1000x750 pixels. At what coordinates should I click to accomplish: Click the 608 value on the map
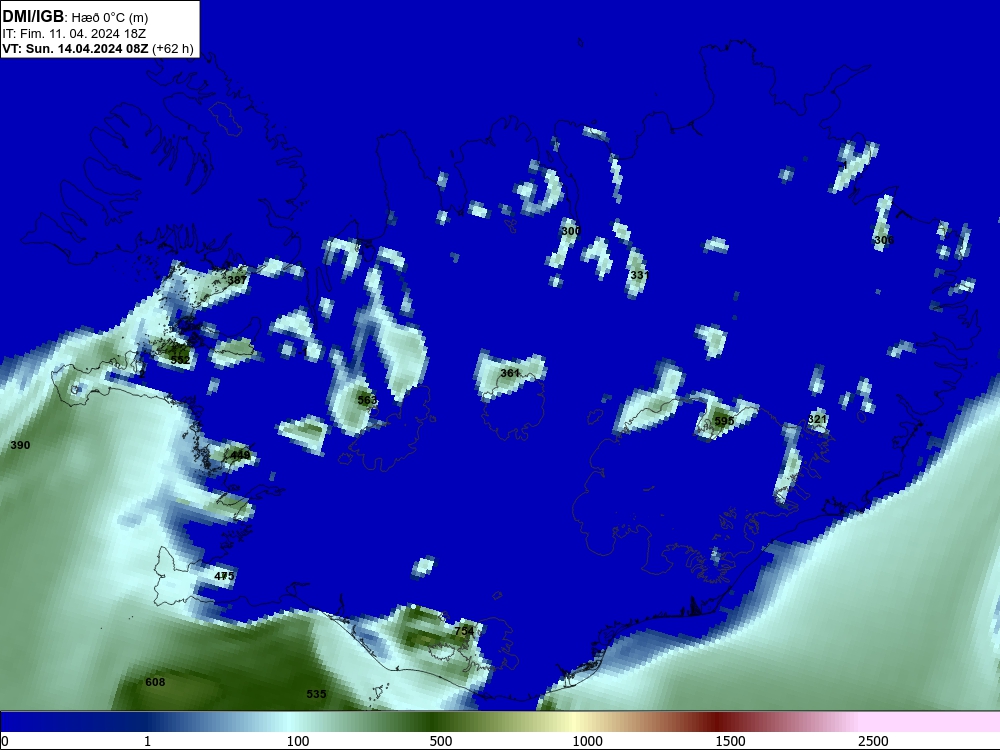[x=155, y=682]
